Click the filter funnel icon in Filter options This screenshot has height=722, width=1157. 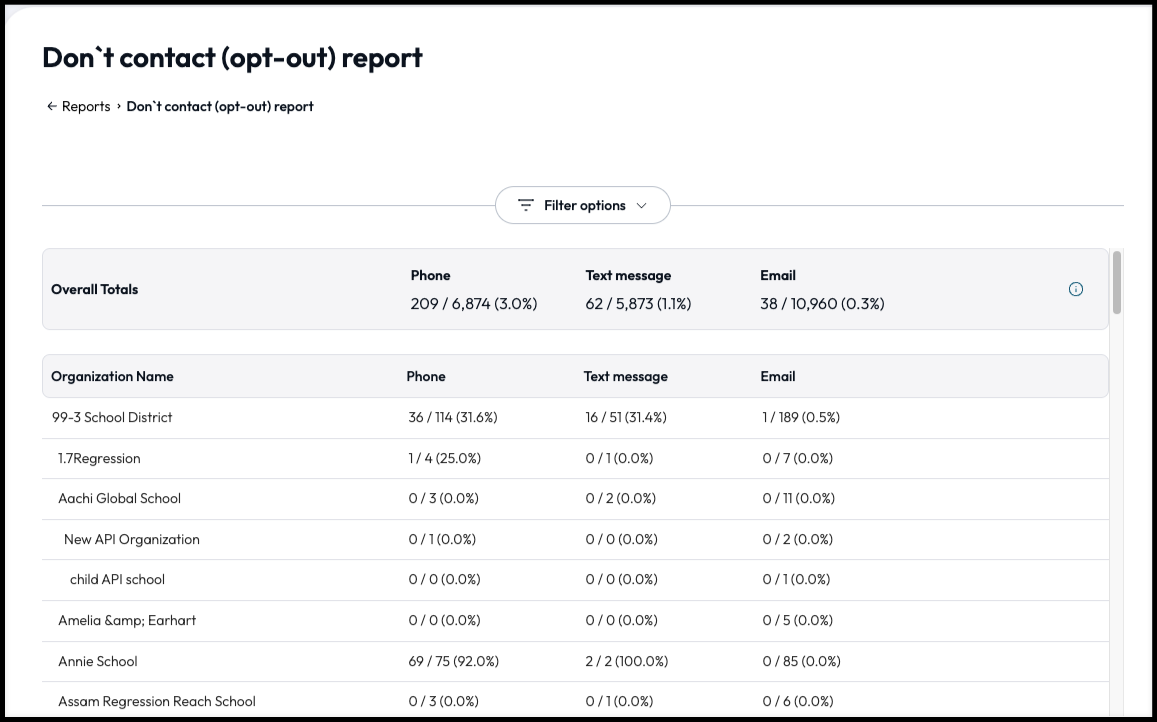click(525, 204)
